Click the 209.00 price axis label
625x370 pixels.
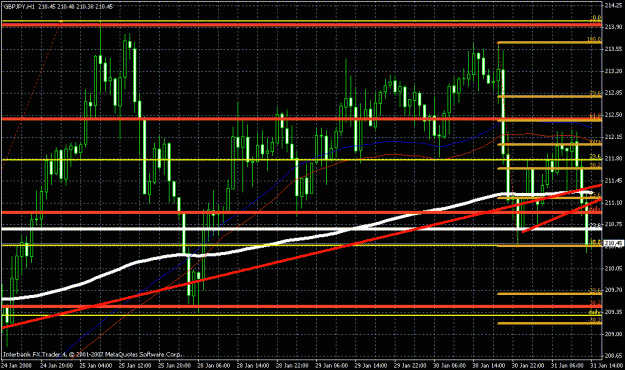pos(613,334)
